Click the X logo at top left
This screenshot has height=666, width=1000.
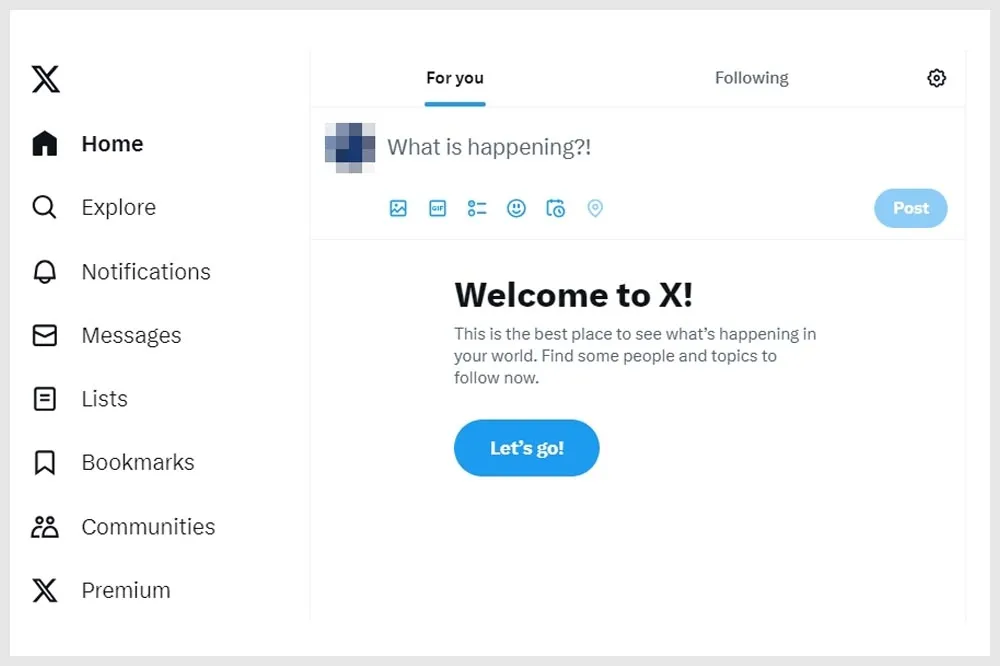pos(46,79)
